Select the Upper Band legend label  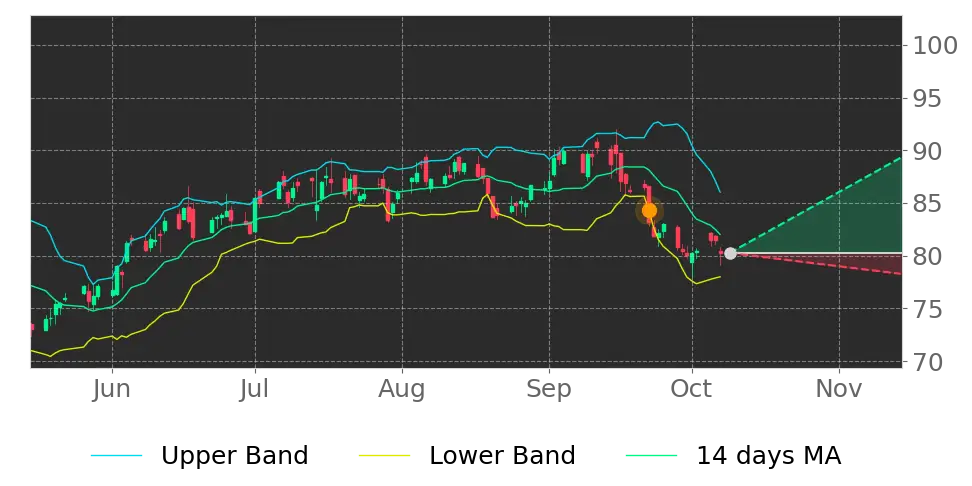pos(234,456)
